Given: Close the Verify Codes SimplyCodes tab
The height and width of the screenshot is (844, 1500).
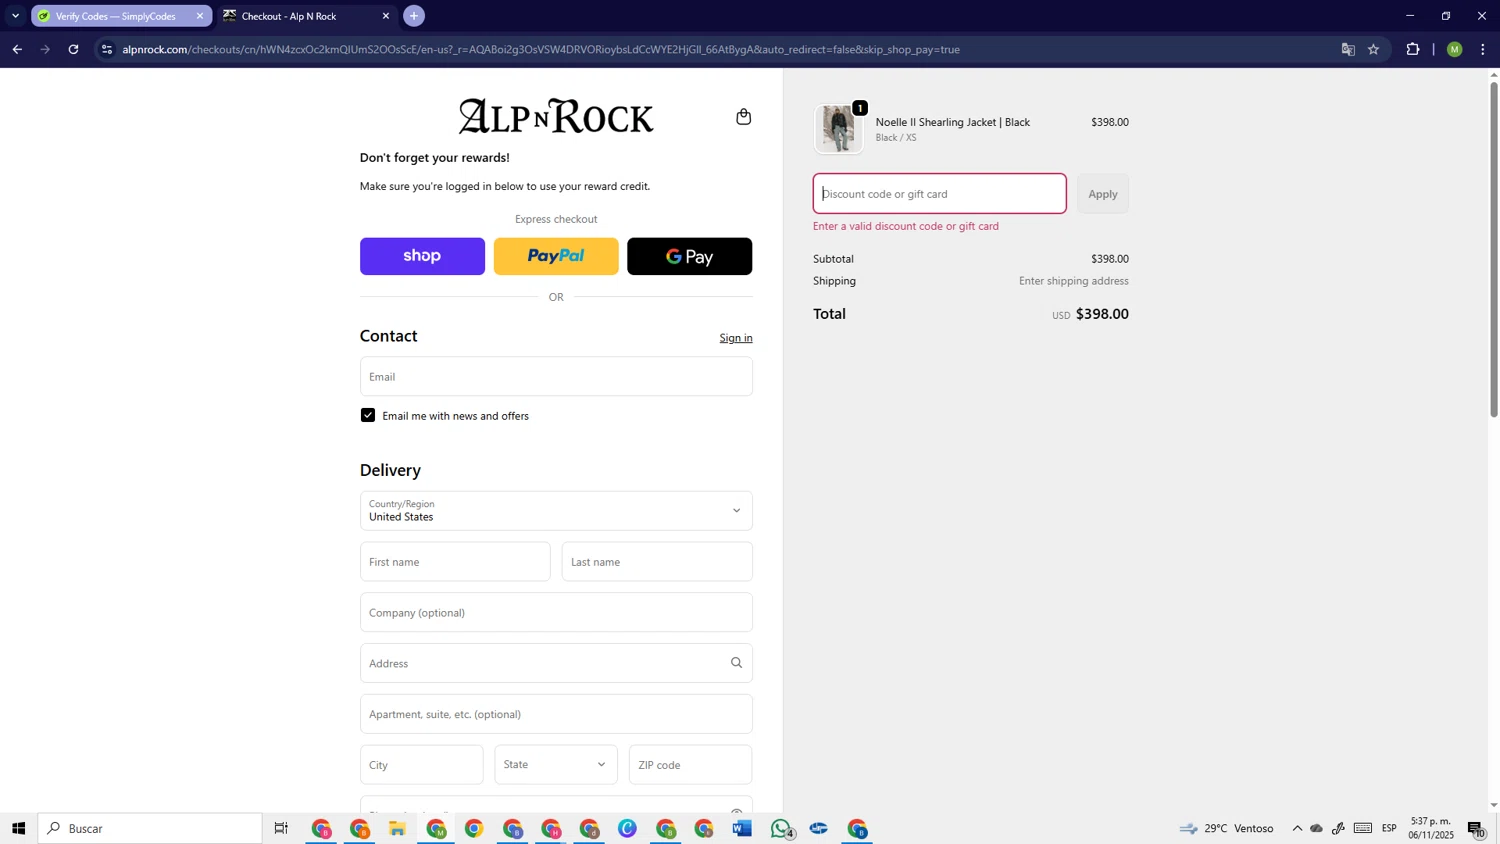Looking at the screenshot, I should pyautogui.click(x=199, y=16).
